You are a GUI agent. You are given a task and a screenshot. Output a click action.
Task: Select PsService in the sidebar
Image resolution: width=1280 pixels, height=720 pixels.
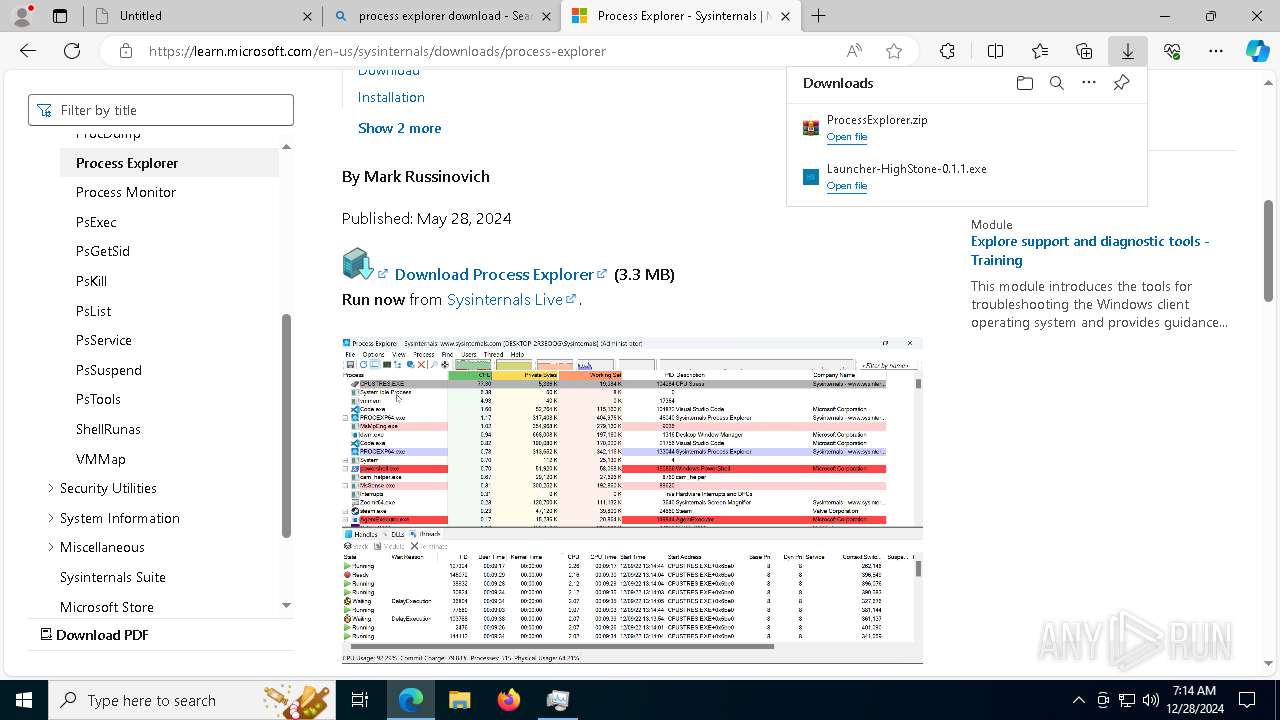click(104, 340)
